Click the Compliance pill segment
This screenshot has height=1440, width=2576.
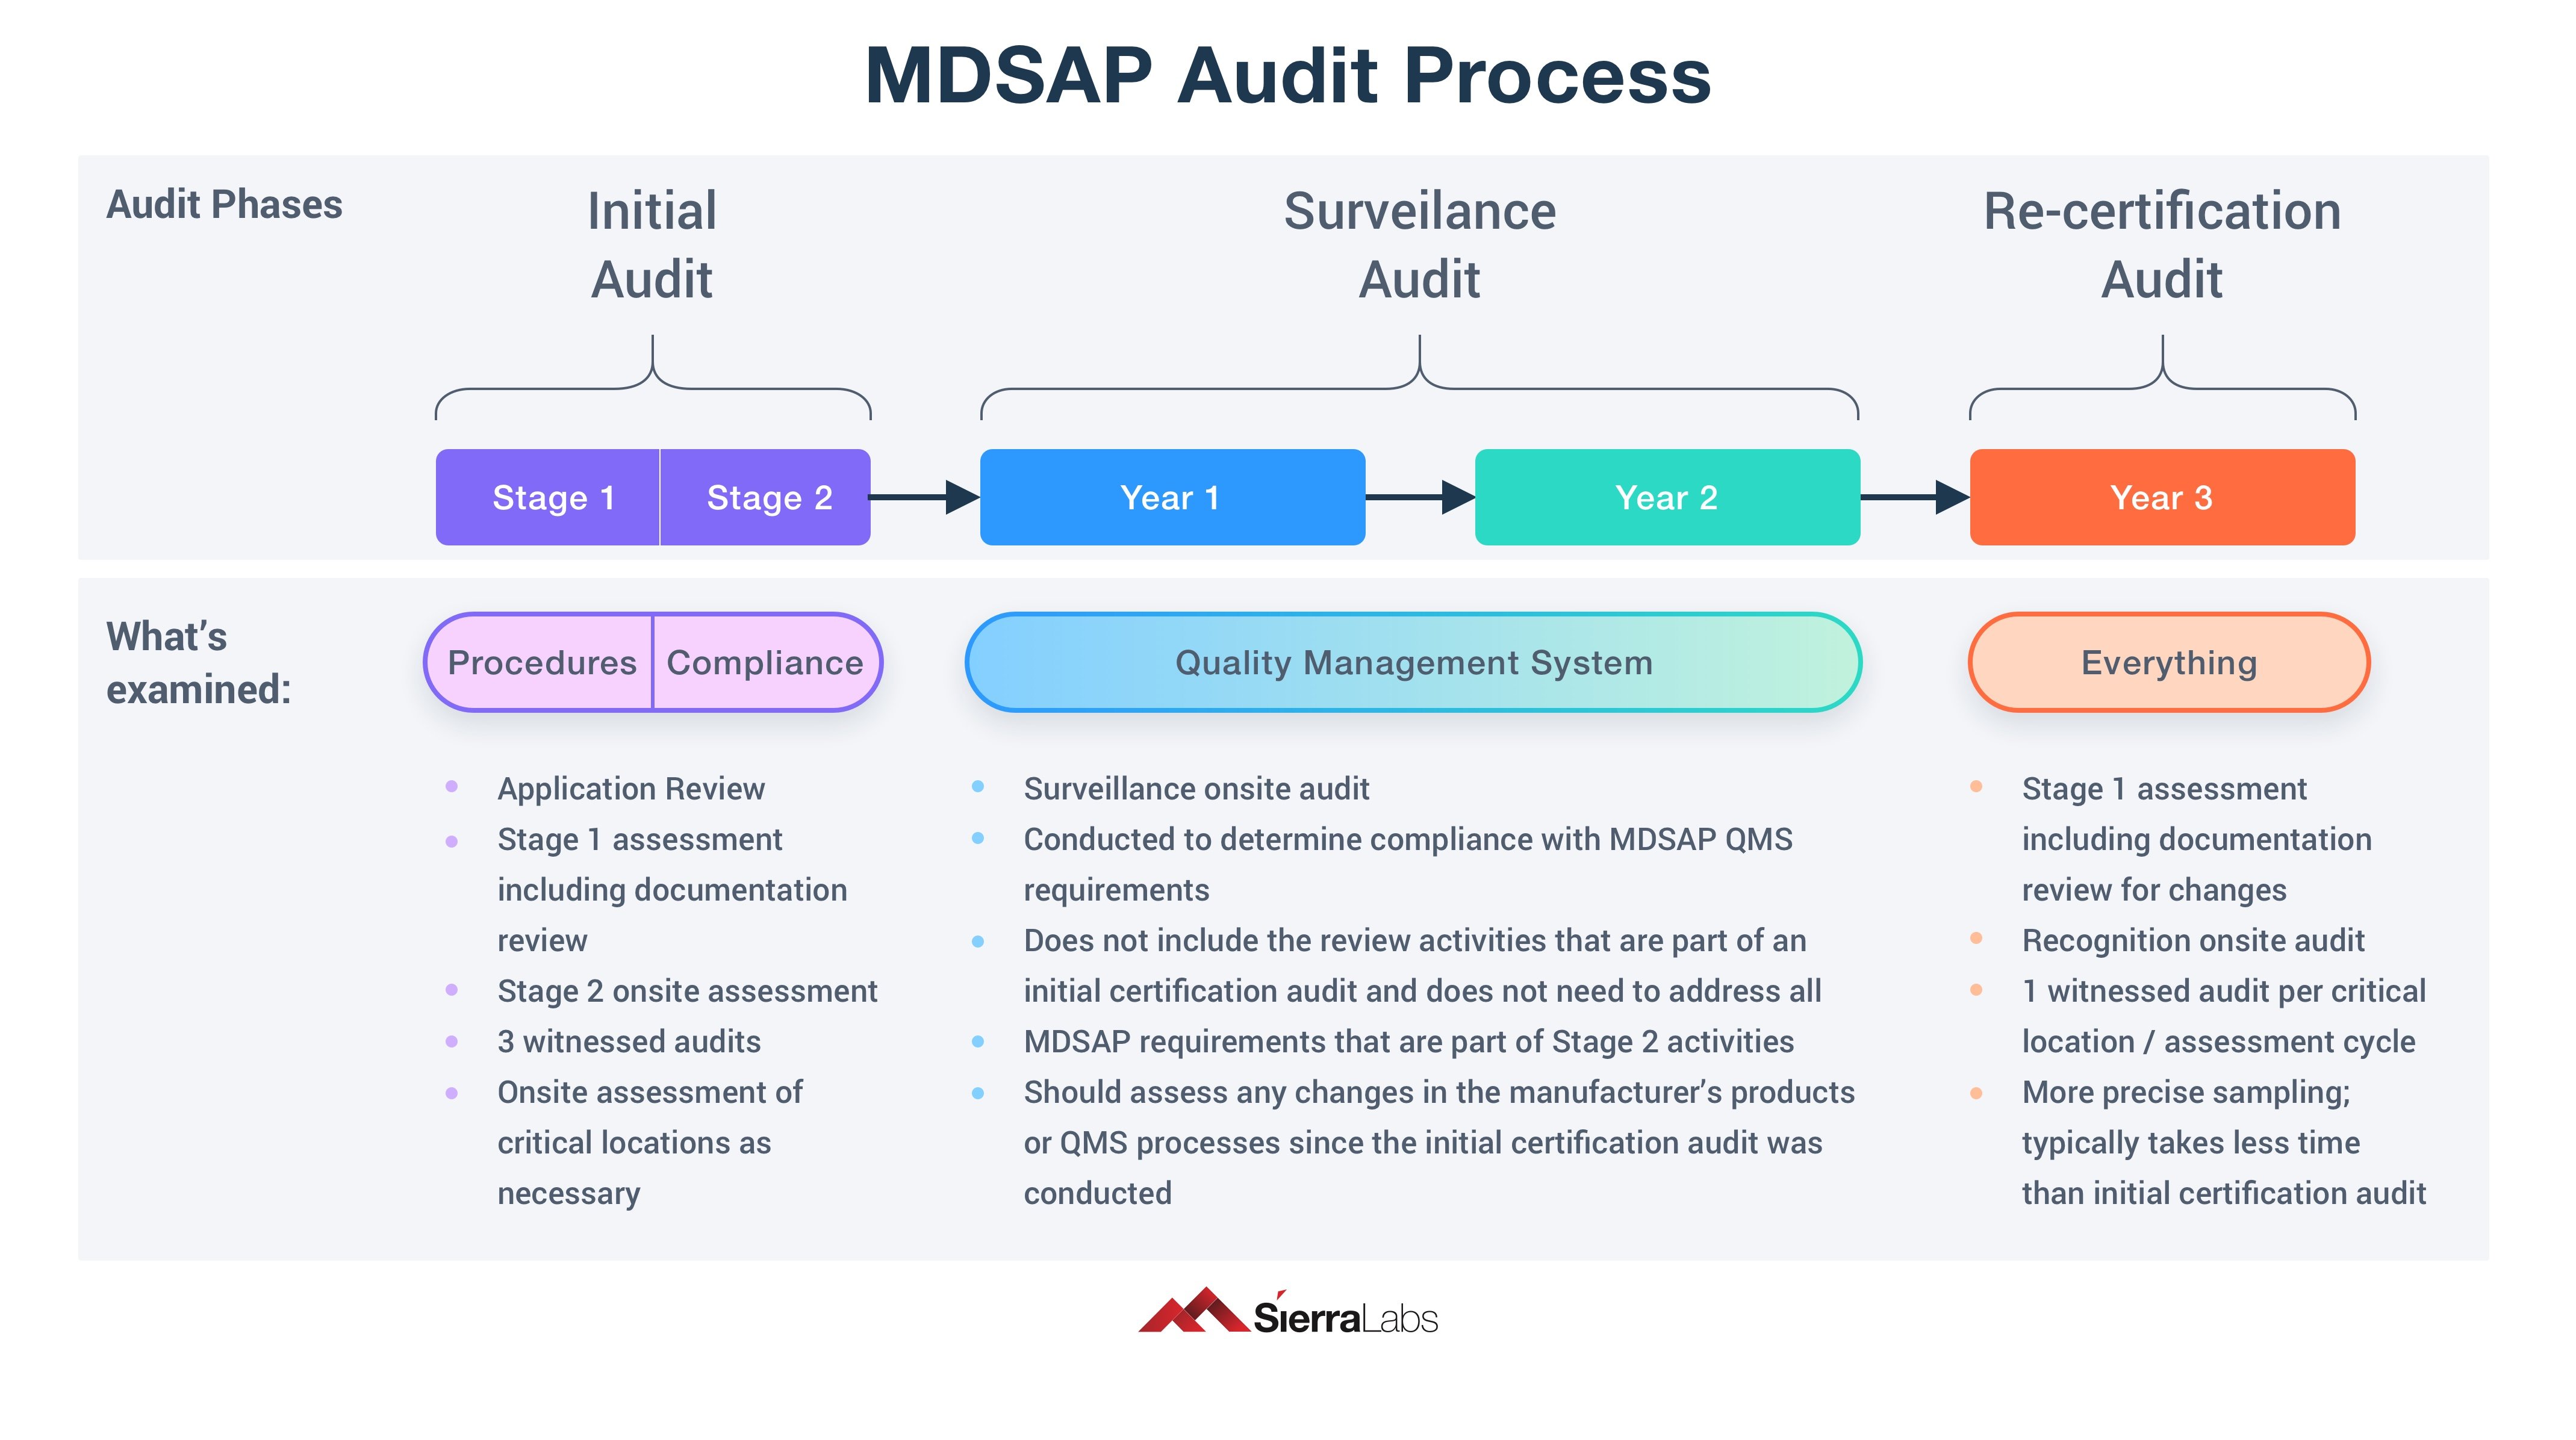pos(765,662)
